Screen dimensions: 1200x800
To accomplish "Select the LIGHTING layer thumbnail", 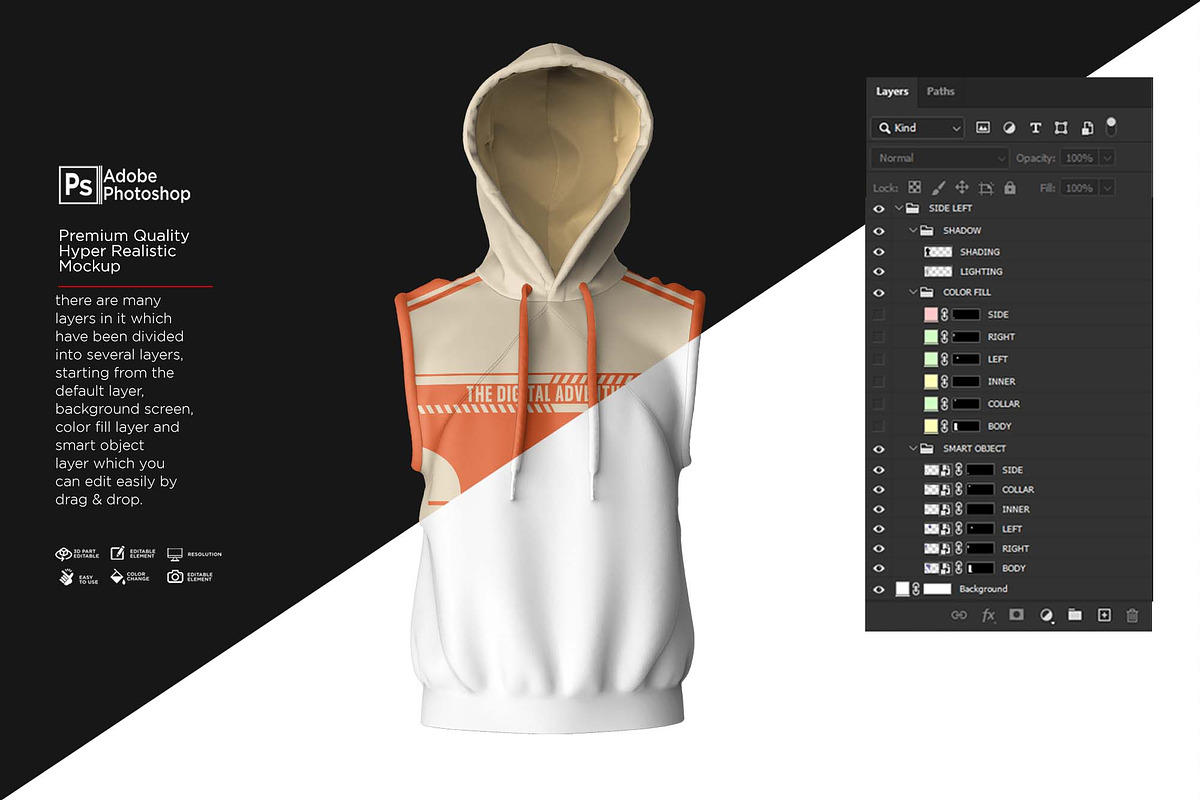I will [x=937, y=271].
